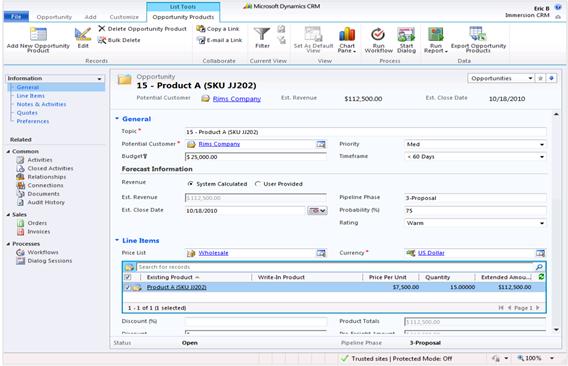Click the green refresh icon in the grid
Viewport: 568px width, 366px height.
pos(541,277)
